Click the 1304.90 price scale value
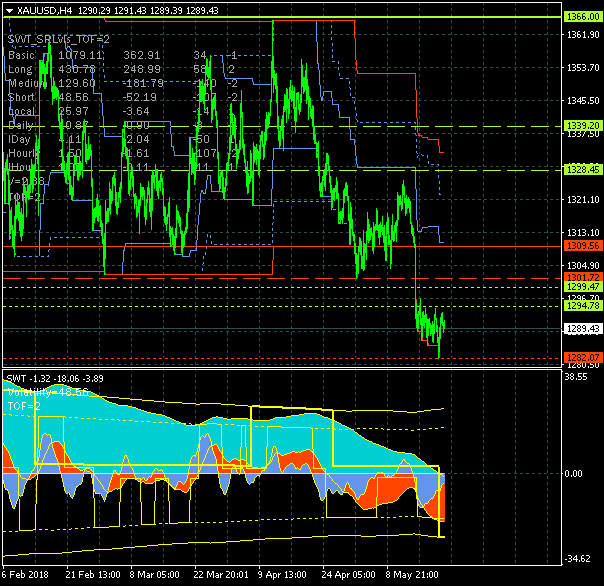The image size is (604, 586). point(583,265)
